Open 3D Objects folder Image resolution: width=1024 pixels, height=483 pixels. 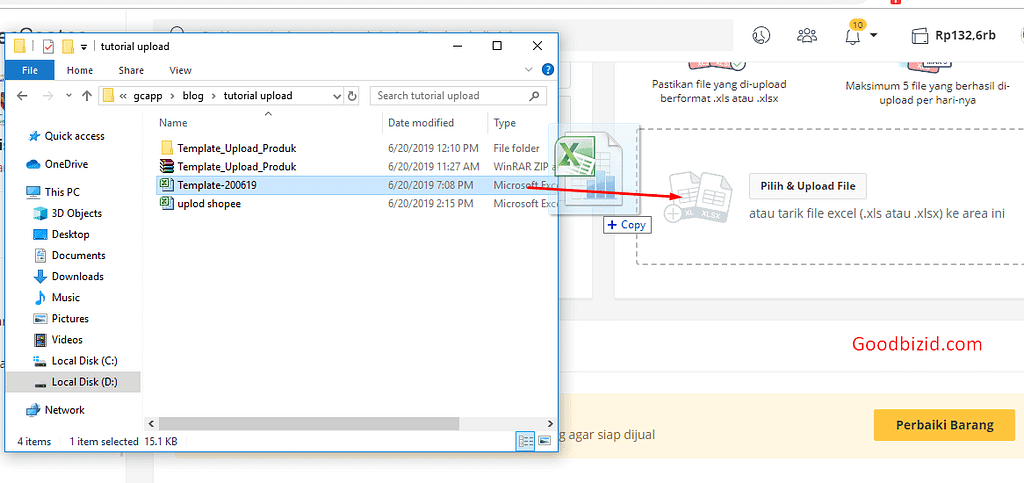pyautogui.click(x=76, y=213)
